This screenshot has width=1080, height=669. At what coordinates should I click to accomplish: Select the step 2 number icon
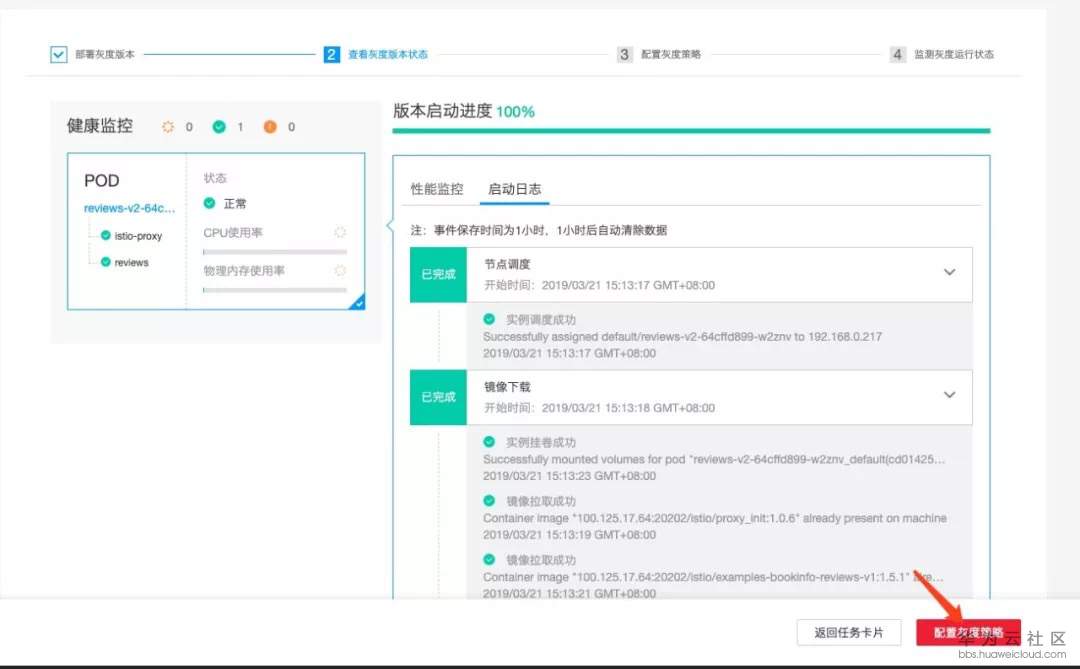(x=331, y=54)
